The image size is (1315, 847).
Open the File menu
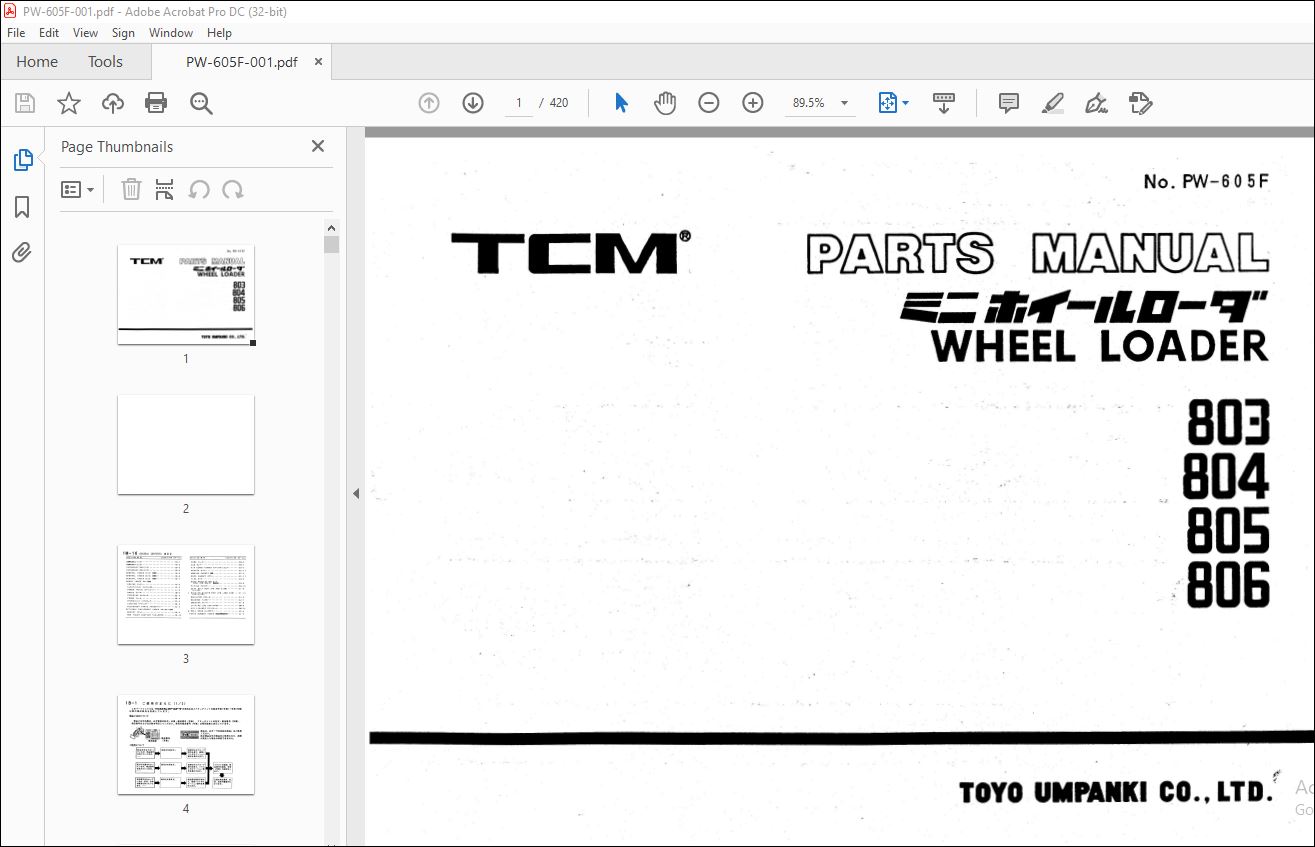(16, 33)
